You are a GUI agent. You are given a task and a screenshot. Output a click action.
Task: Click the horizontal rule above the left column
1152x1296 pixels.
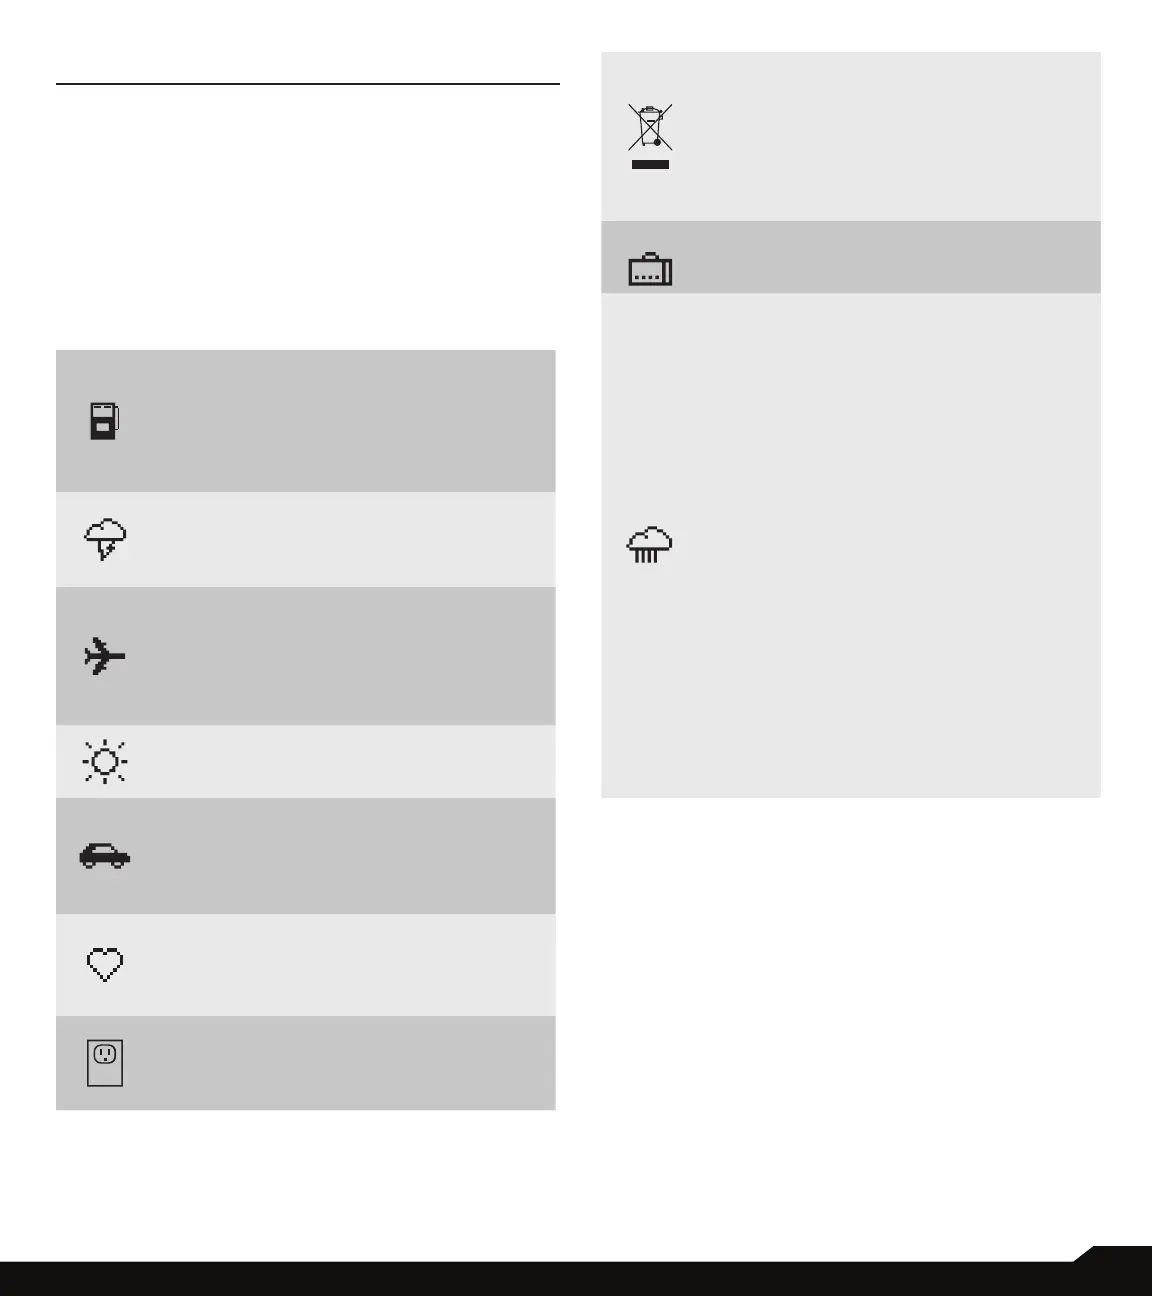point(308,84)
